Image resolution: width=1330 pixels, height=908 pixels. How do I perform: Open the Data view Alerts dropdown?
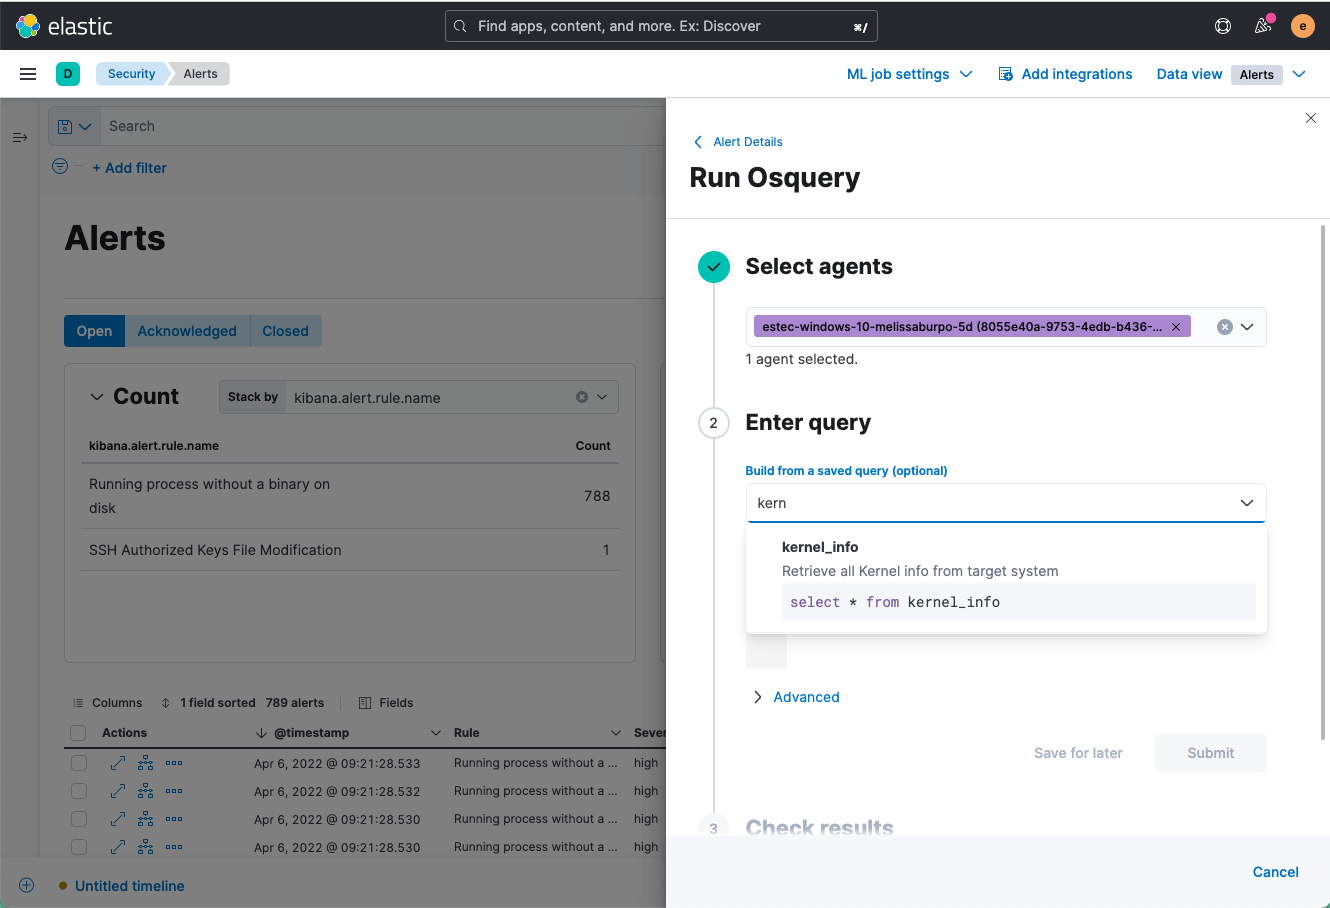tap(1271, 74)
